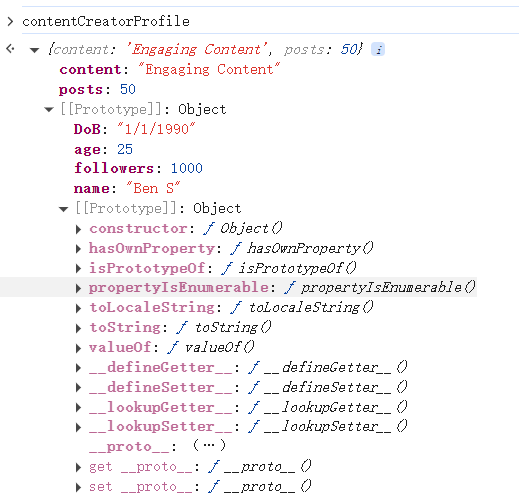Expand the constructor function entry
This screenshot has width=519, height=503.
[x=78, y=229]
